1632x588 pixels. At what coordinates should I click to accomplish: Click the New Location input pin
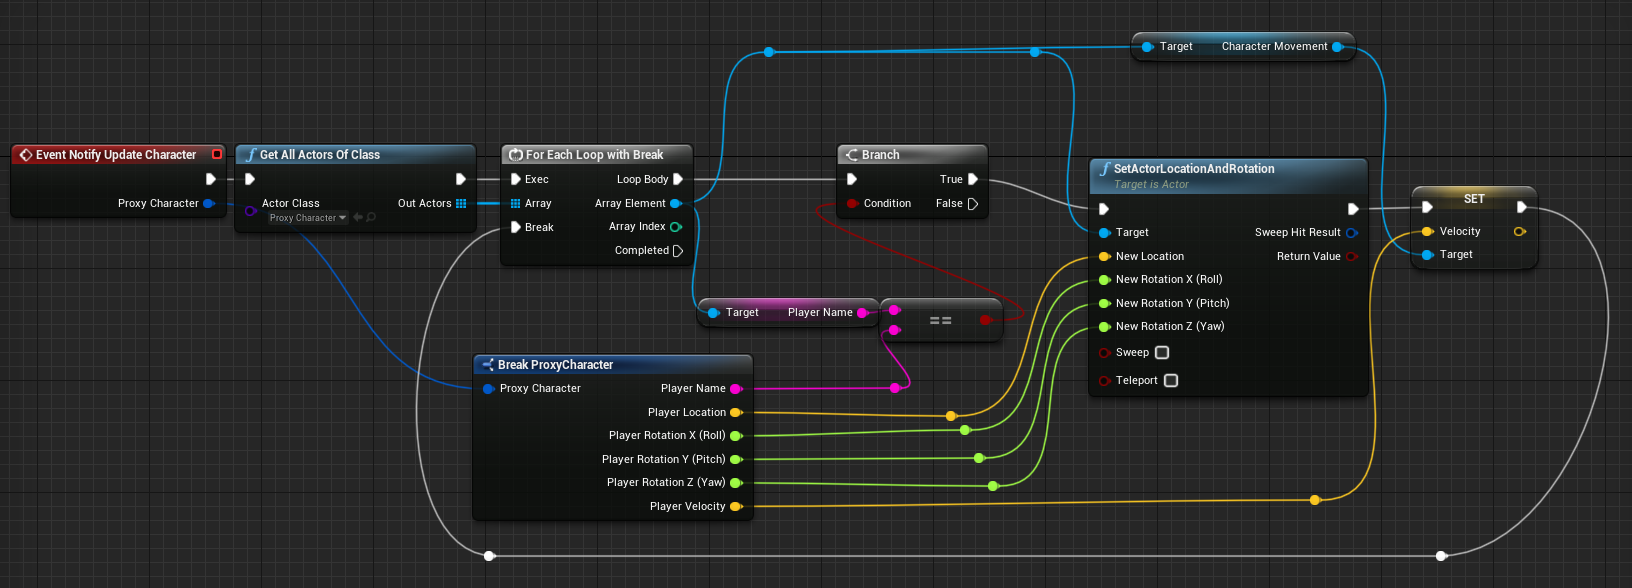1104,256
